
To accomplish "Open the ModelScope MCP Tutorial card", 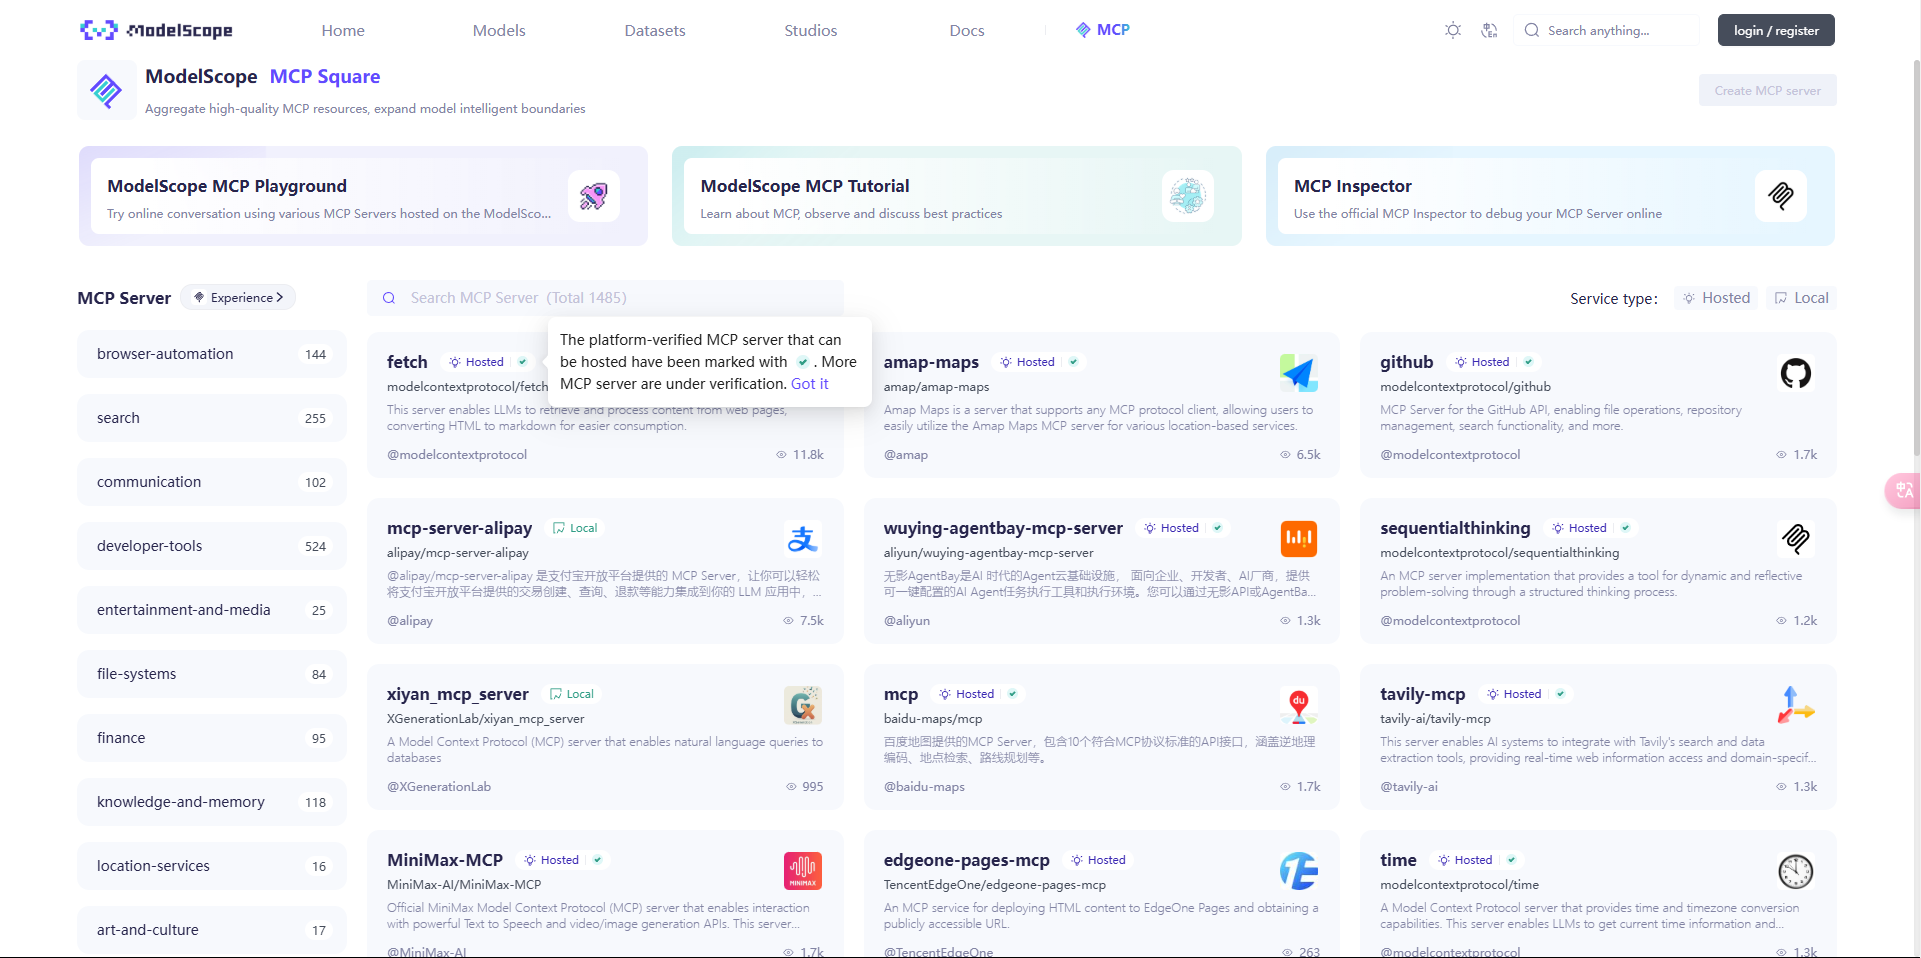I will point(957,196).
